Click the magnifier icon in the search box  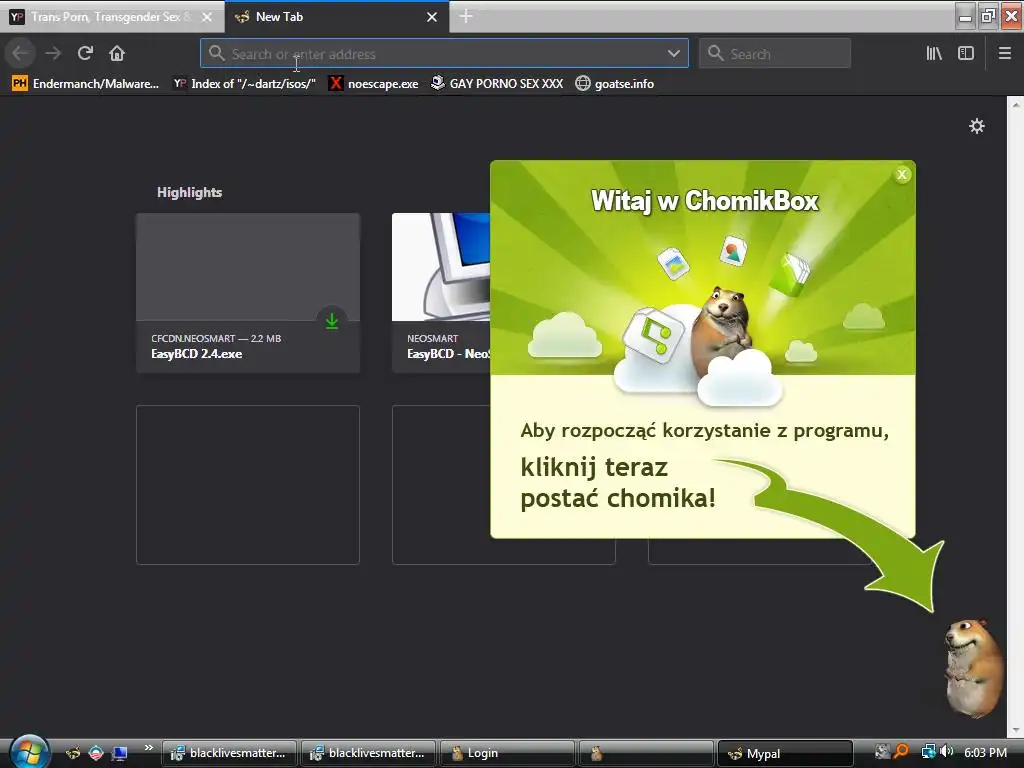click(716, 54)
